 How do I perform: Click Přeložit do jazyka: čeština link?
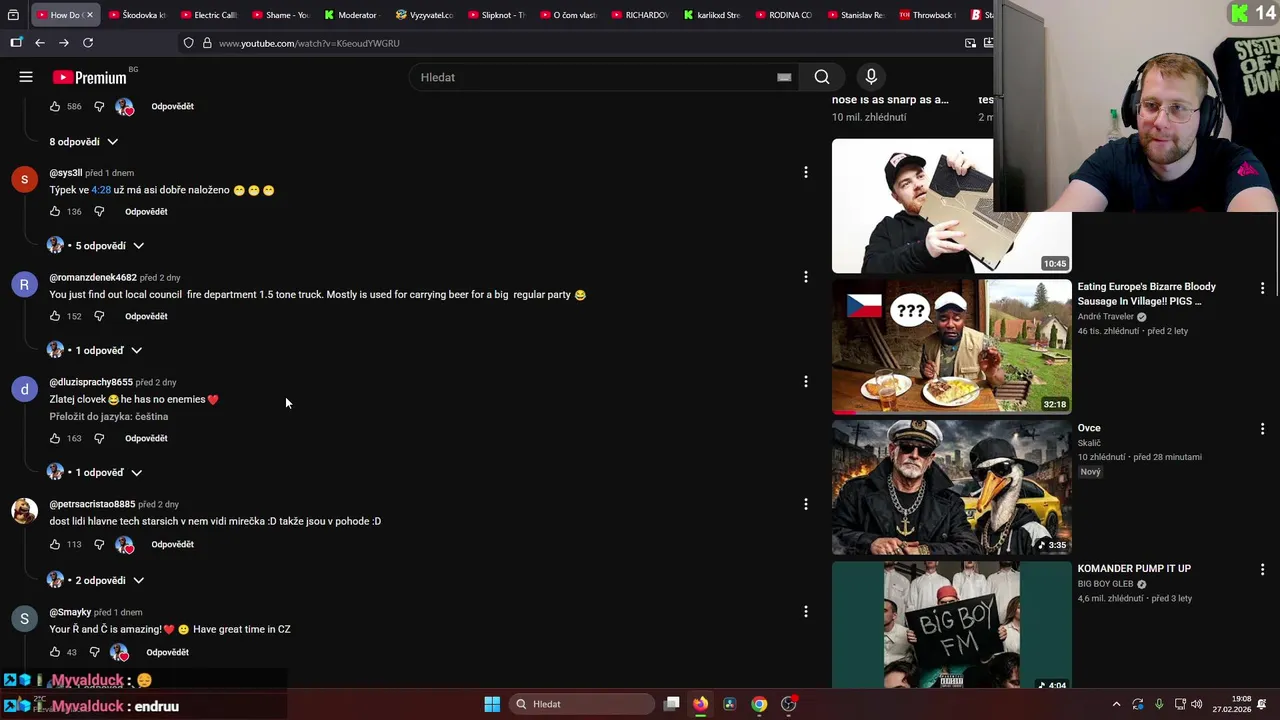[x=109, y=417]
